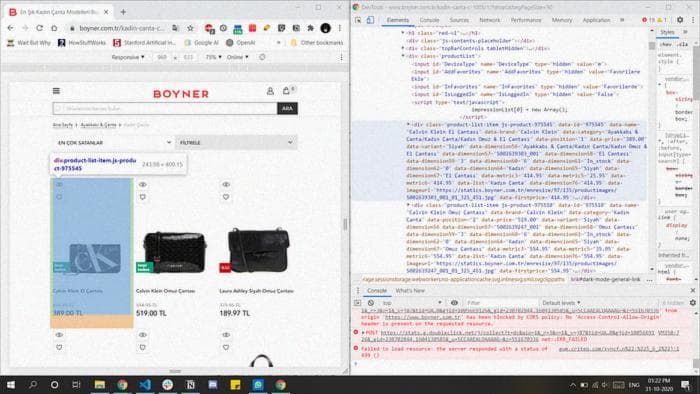Toggle the console live expression eye icon
The width and height of the screenshot is (700, 394).
pos(454,303)
